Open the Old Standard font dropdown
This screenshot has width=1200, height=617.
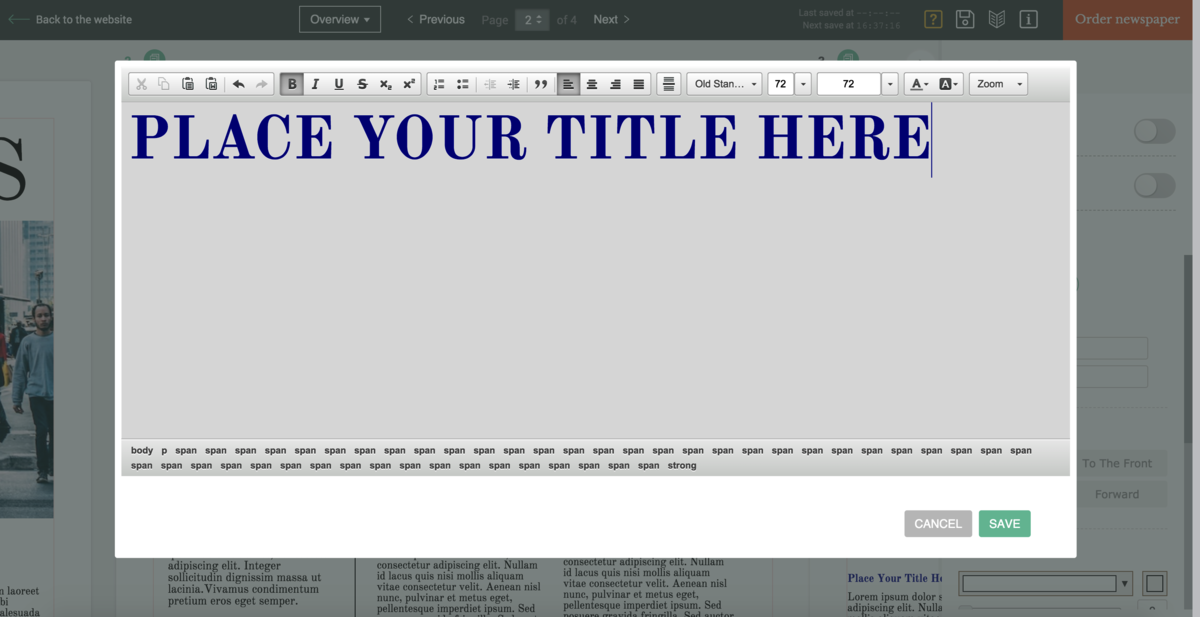(x=724, y=84)
